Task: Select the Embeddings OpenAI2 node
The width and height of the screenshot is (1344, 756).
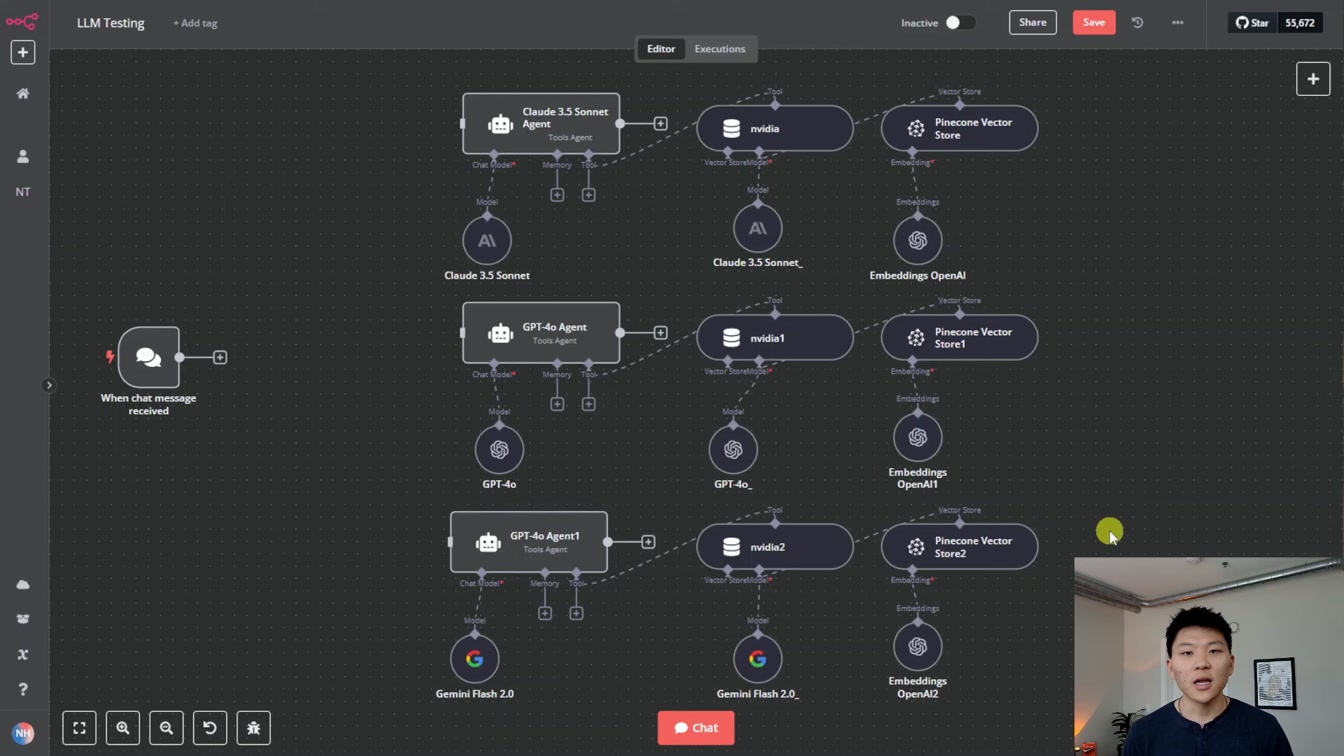Action: [917, 646]
